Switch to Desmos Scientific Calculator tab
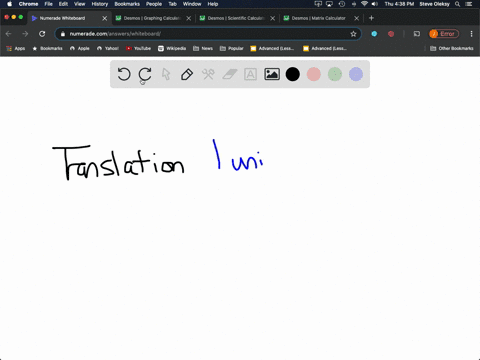Image resolution: width=480 pixels, height=360 pixels. pos(236,18)
